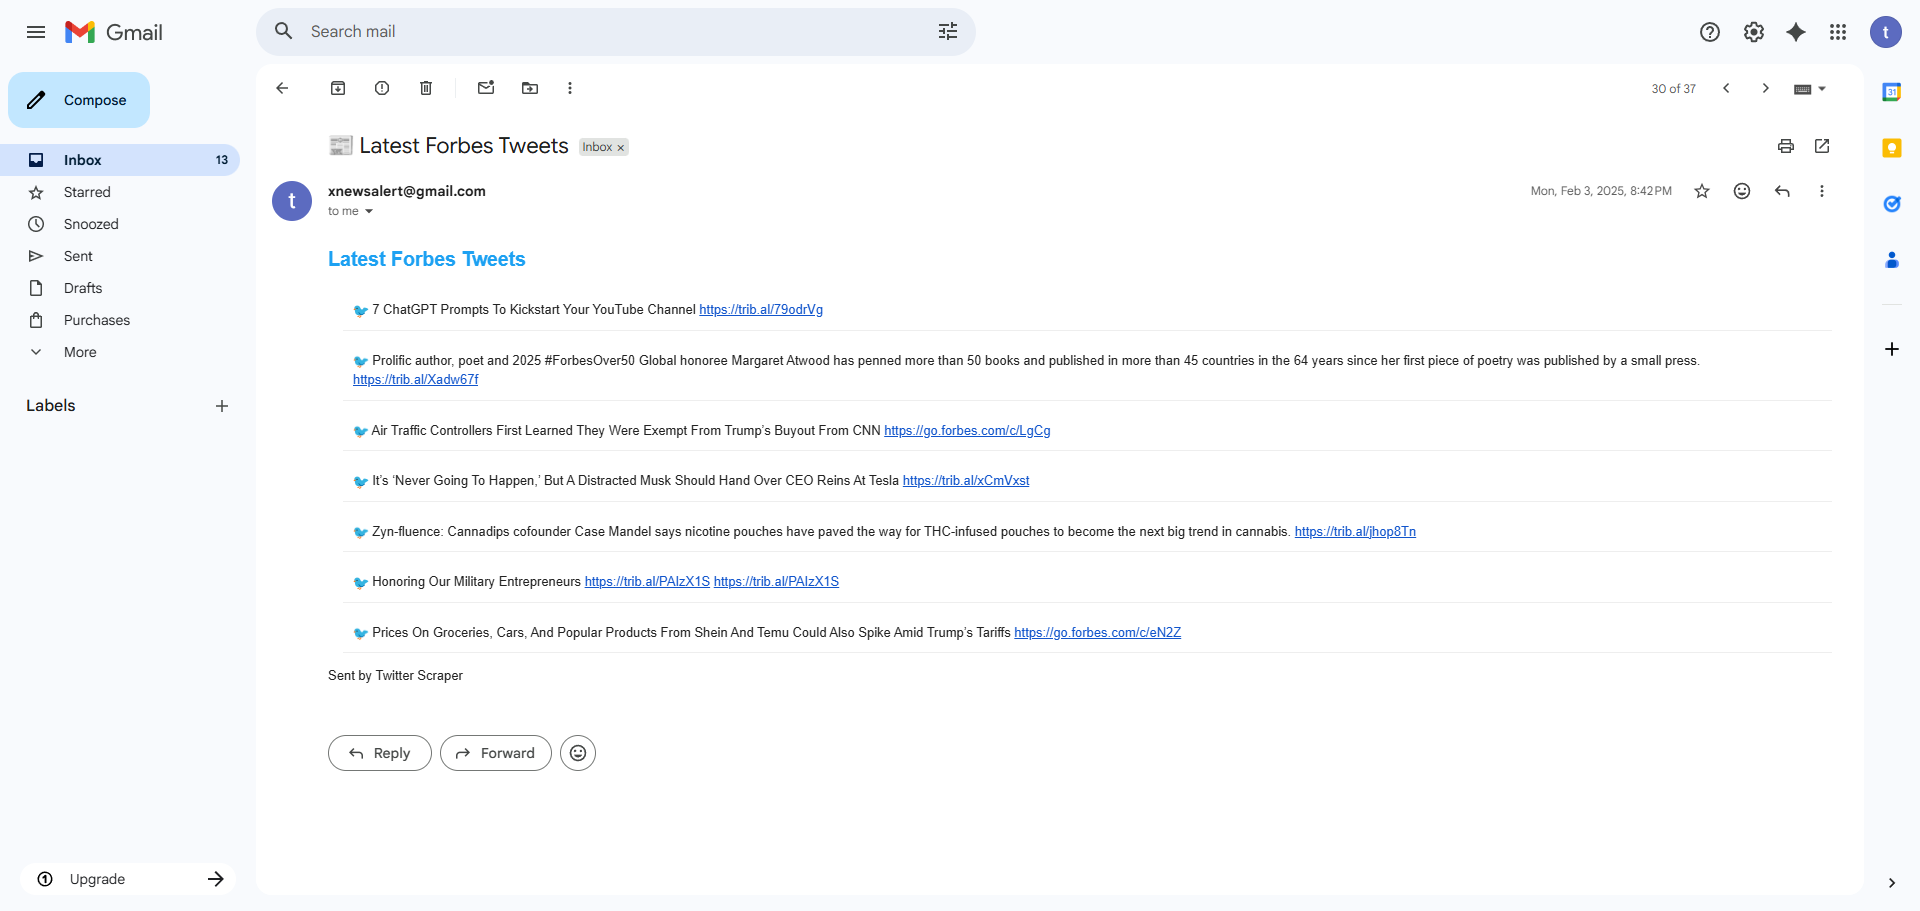The image size is (1920, 911).
Task: Open the Starred folder
Action: coord(87,192)
